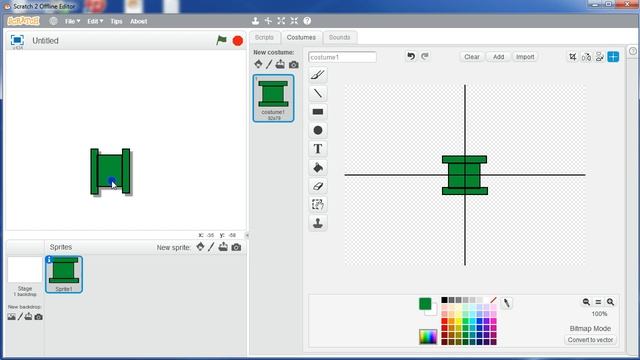The image size is (640, 360).
Task: Click the Add button
Action: (498, 57)
